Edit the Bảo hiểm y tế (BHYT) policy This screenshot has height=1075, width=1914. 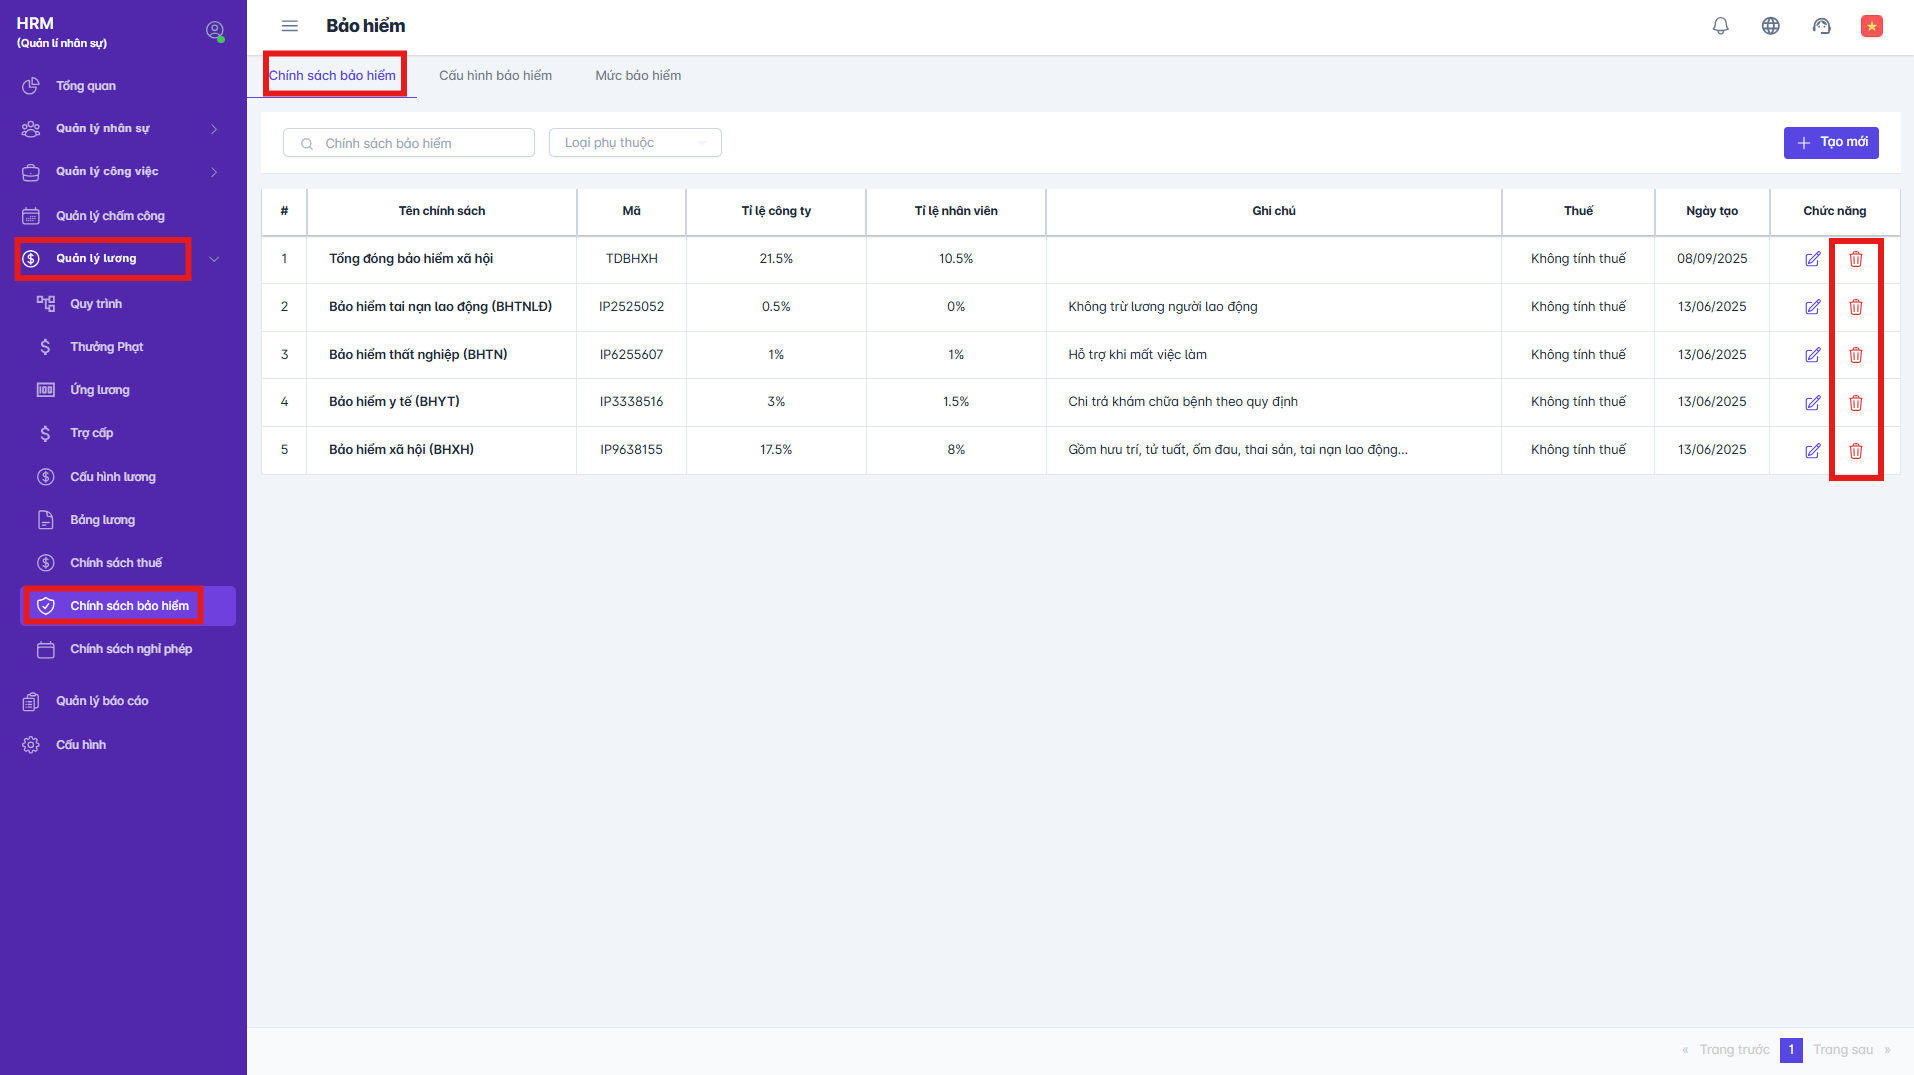point(1812,403)
